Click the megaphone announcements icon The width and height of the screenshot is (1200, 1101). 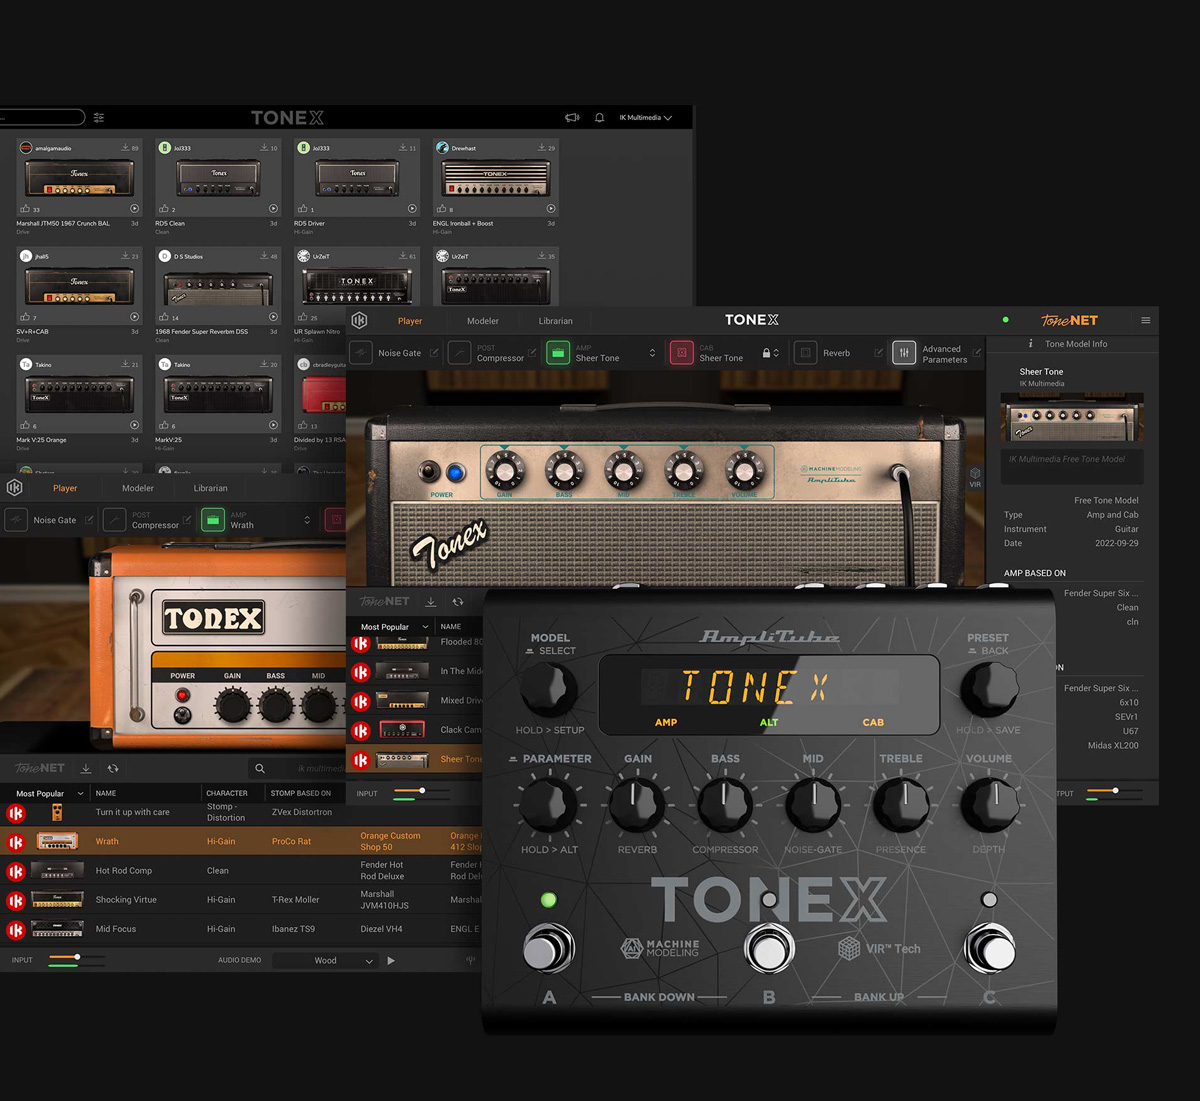[x=572, y=118]
